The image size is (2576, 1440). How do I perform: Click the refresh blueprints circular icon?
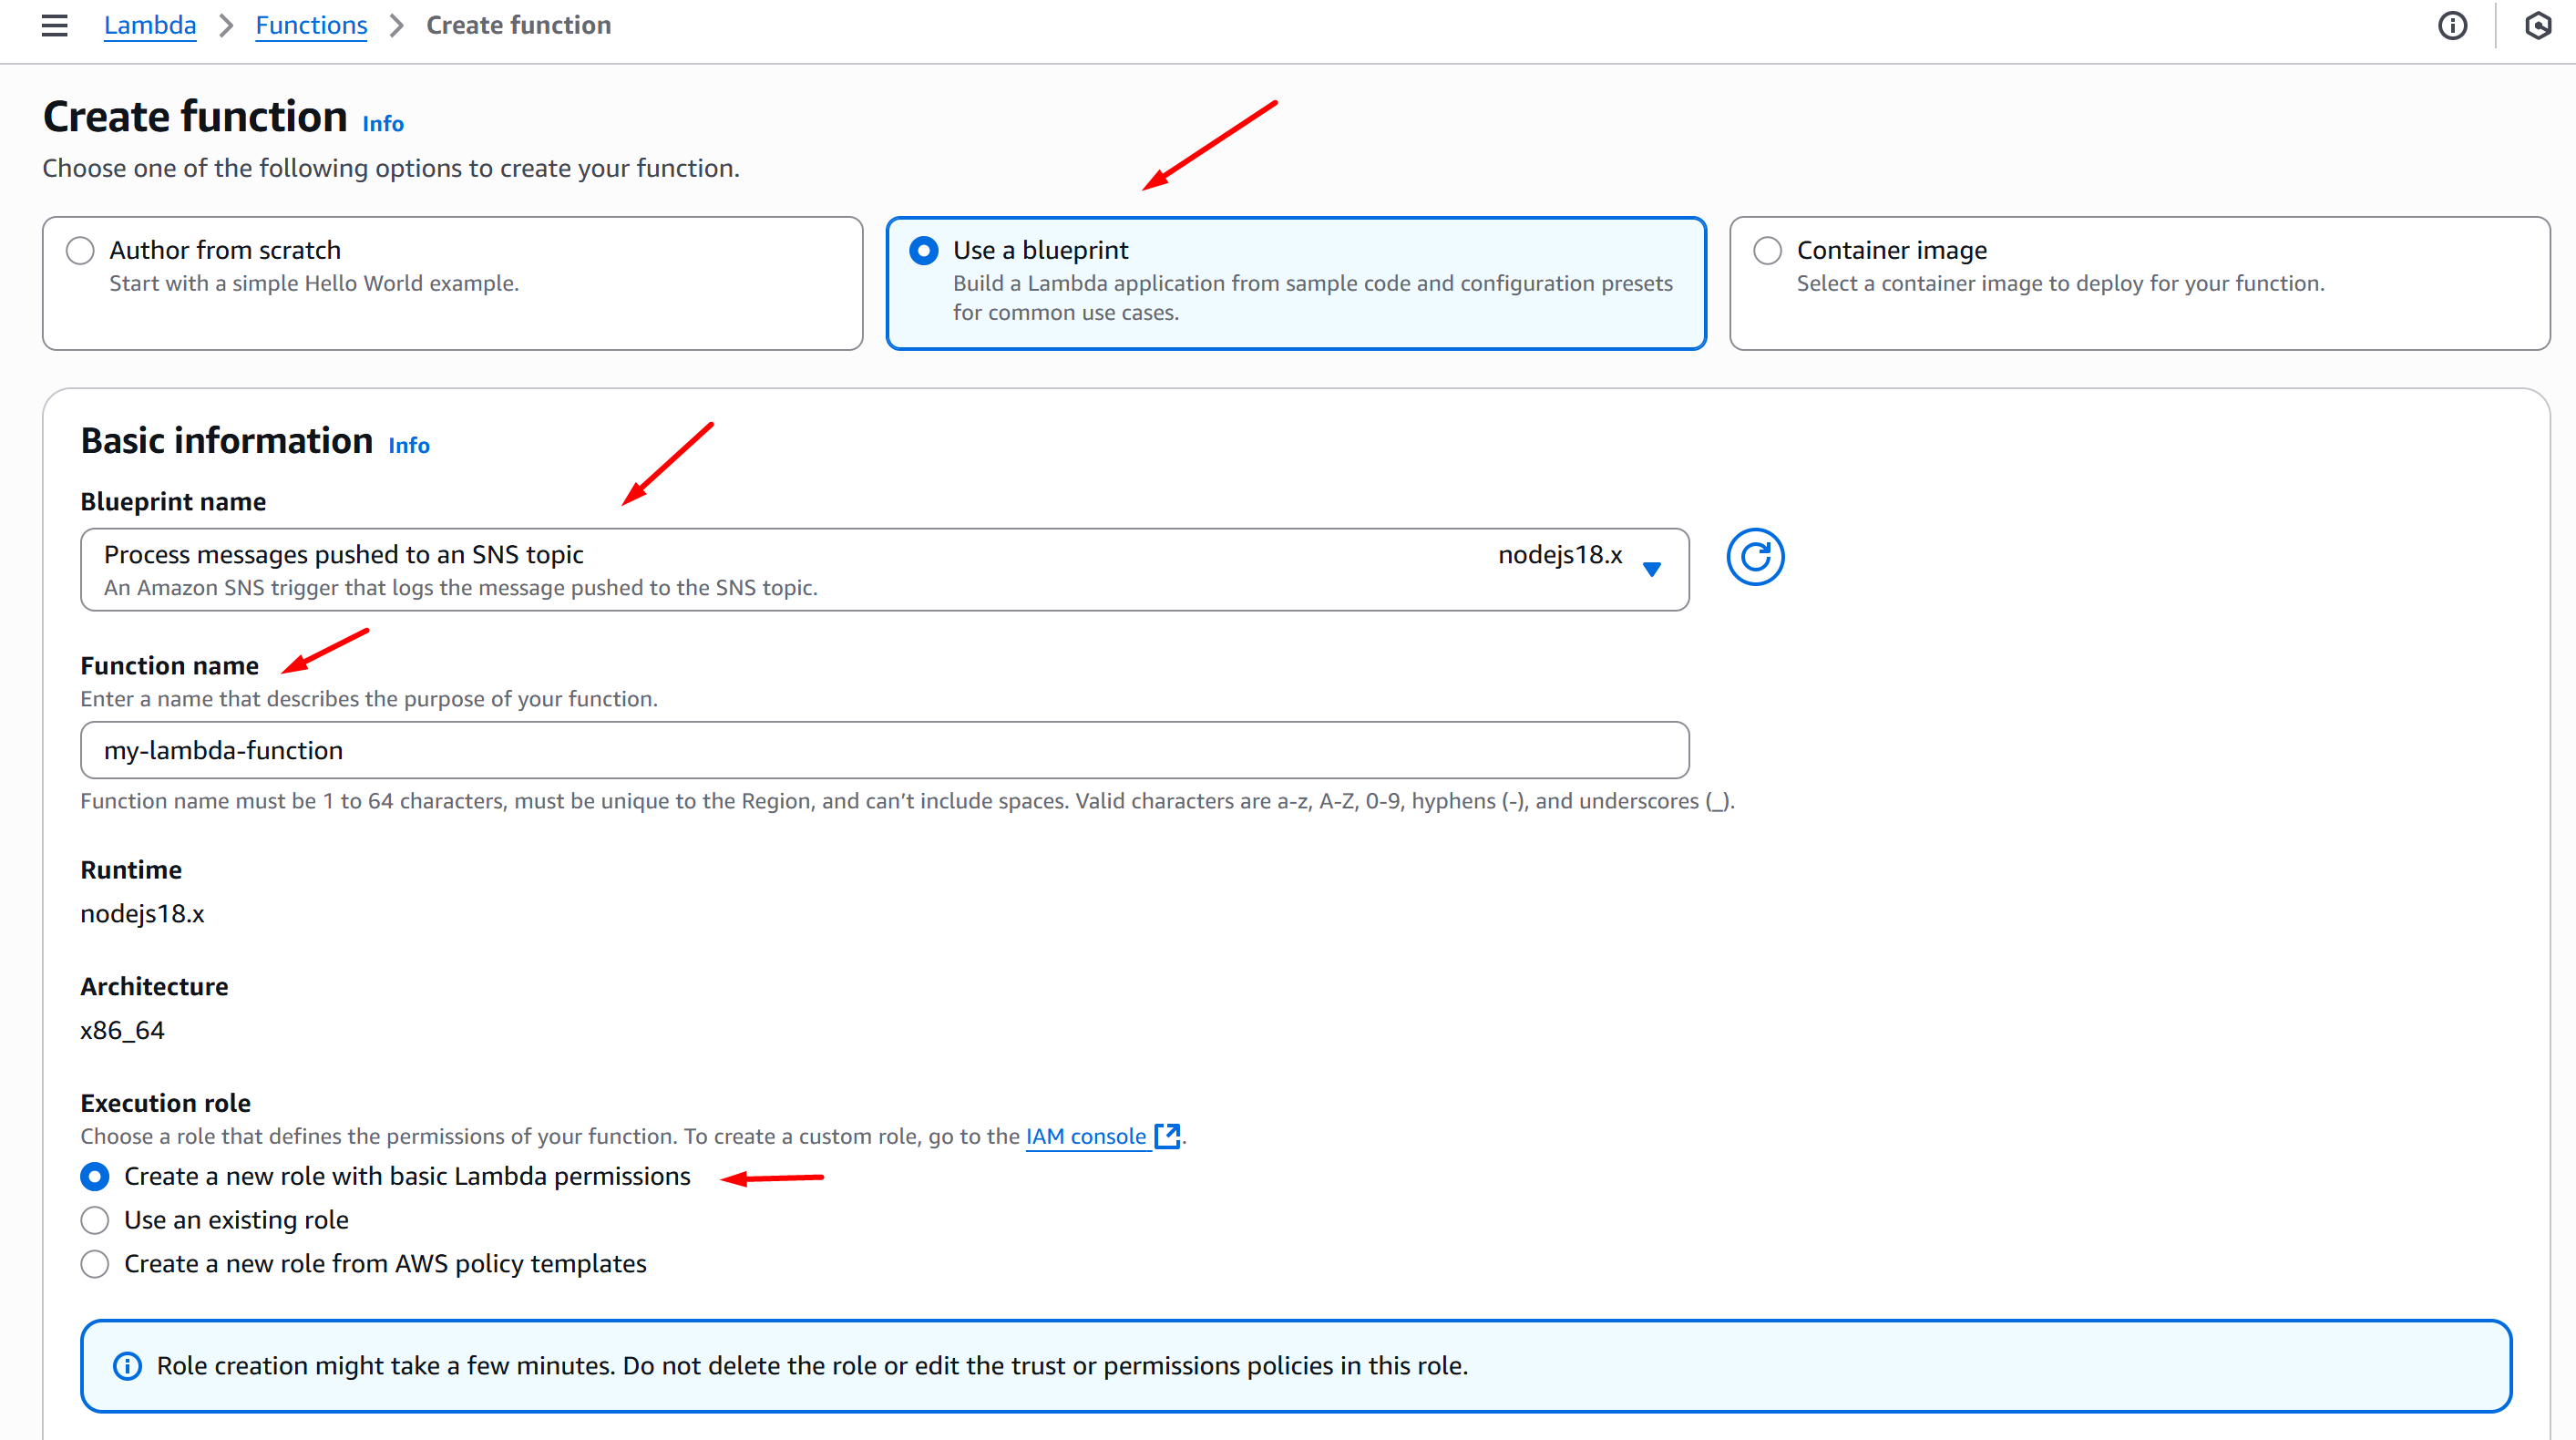coord(1755,556)
